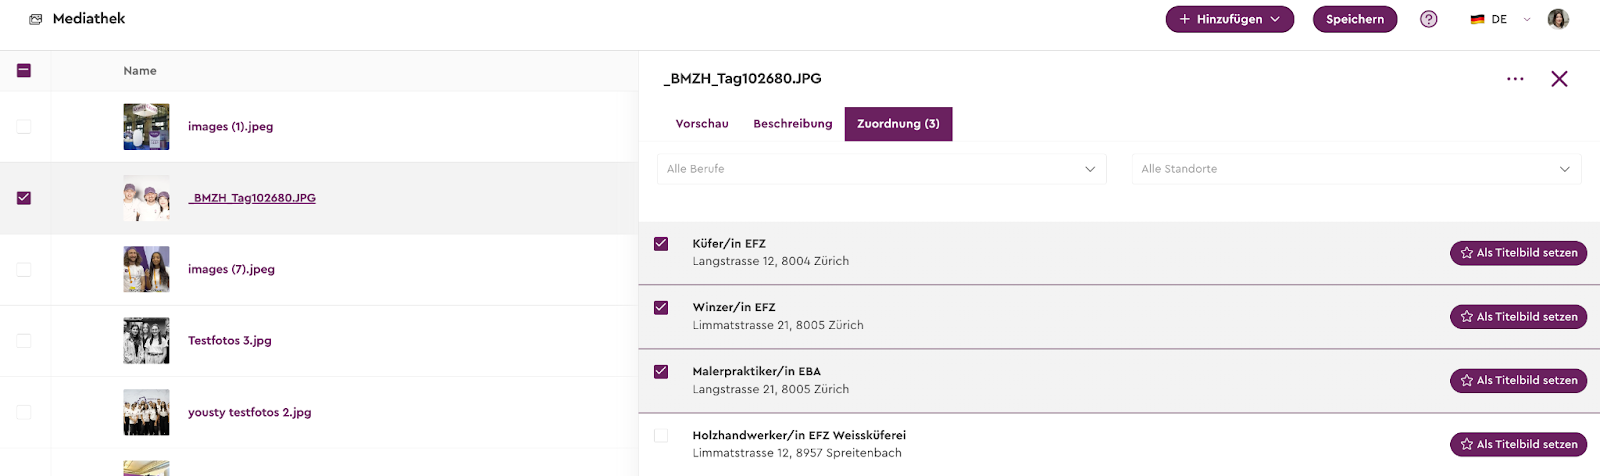This screenshot has width=1600, height=476.
Task: Click the Speichern button
Action: point(1355,19)
